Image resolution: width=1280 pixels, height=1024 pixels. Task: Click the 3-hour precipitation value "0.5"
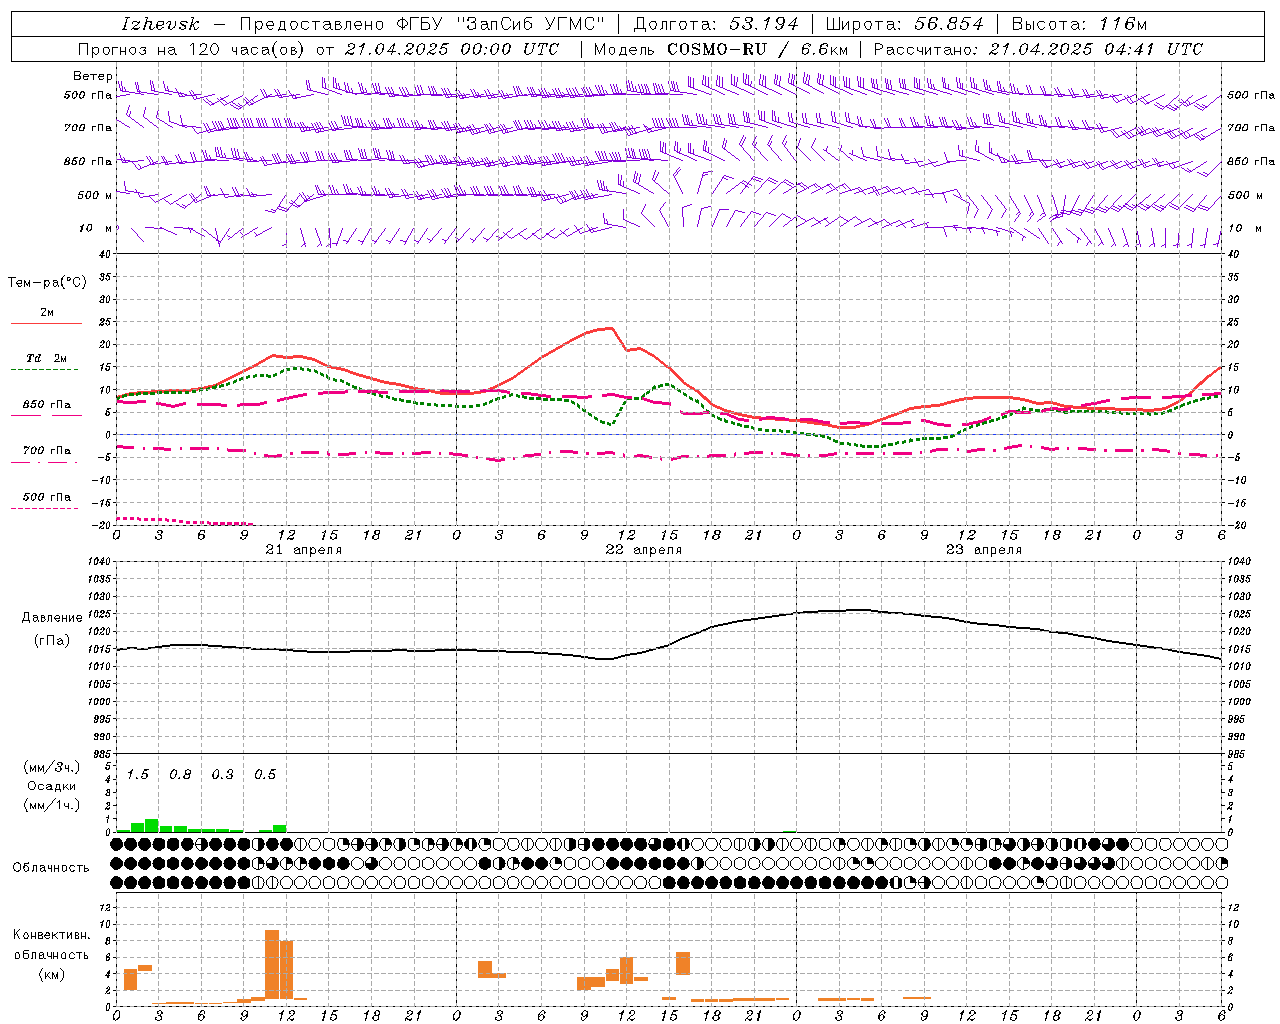pos(265,775)
